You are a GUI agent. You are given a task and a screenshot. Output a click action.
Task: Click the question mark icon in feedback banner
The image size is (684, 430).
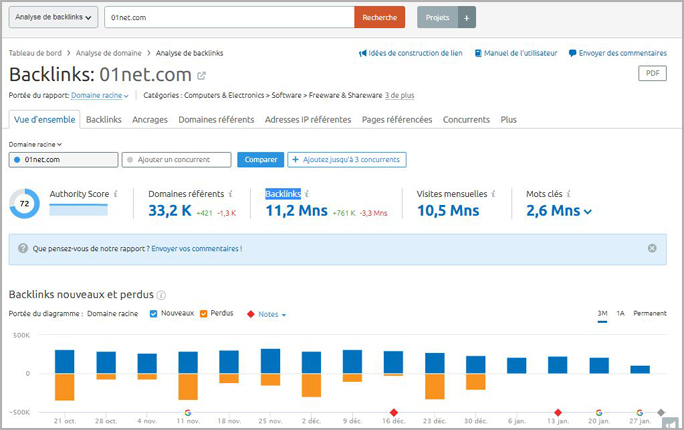(23, 248)
